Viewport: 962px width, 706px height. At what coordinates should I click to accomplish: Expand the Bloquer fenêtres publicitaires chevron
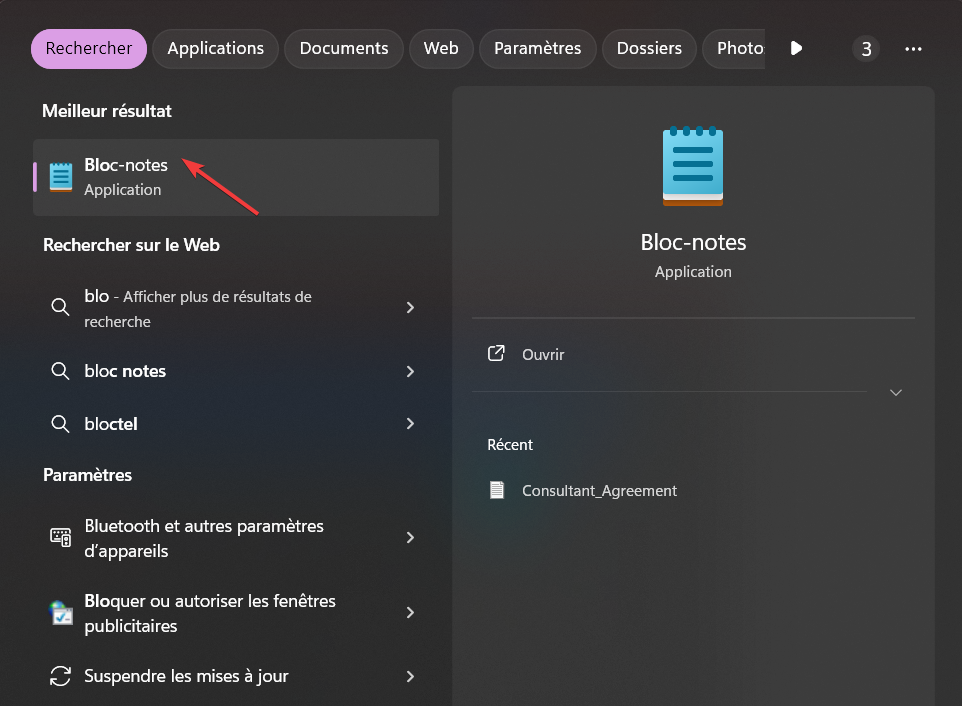[410, 613]
